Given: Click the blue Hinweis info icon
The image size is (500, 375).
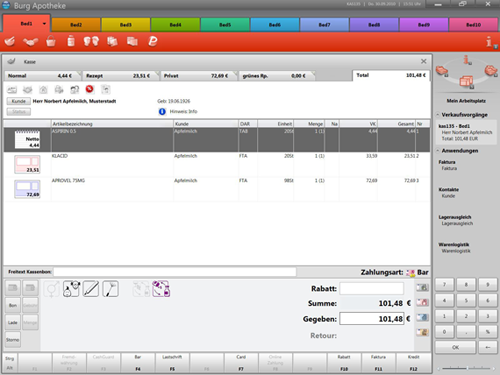Looking at the screenshot, I should pyautogui.click(x=162, y=111).
